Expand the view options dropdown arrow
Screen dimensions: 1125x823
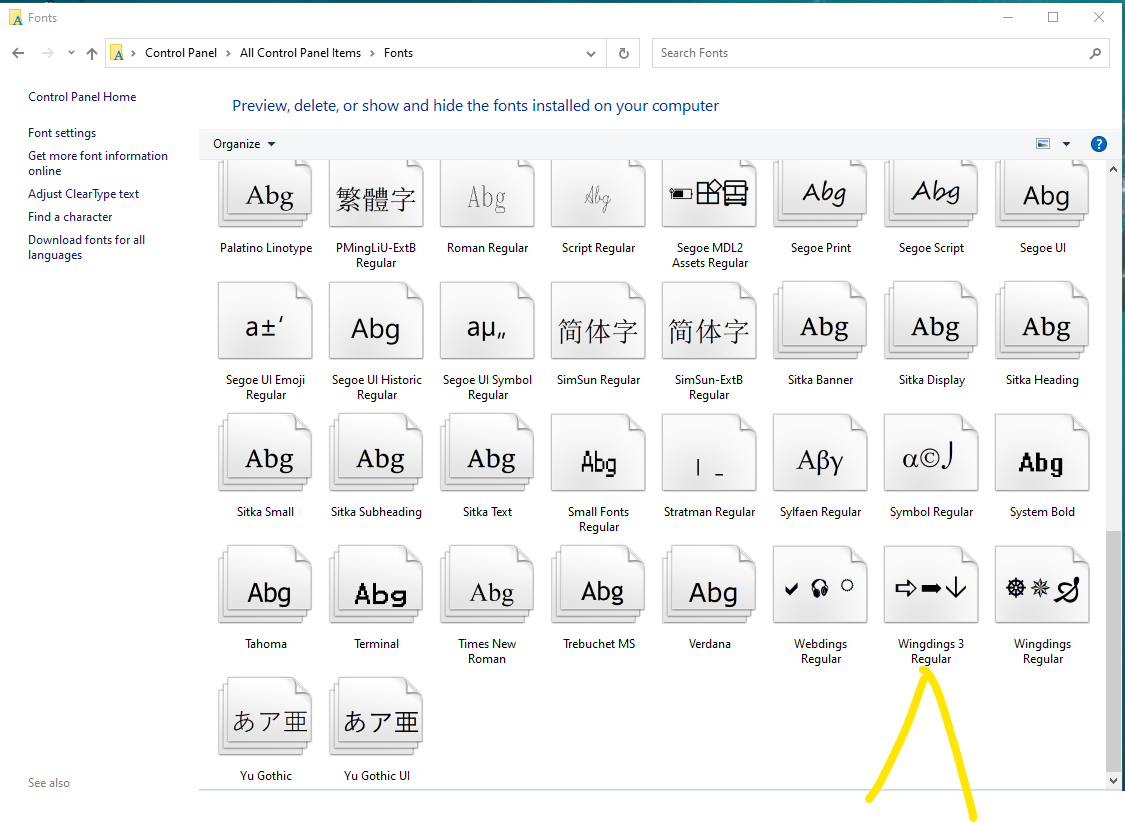coord(1066,144)
